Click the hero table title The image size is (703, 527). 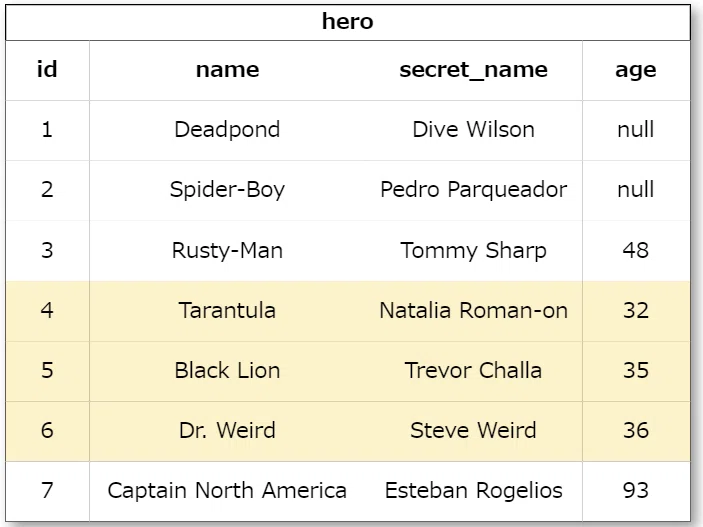click(x=347, y=22)
